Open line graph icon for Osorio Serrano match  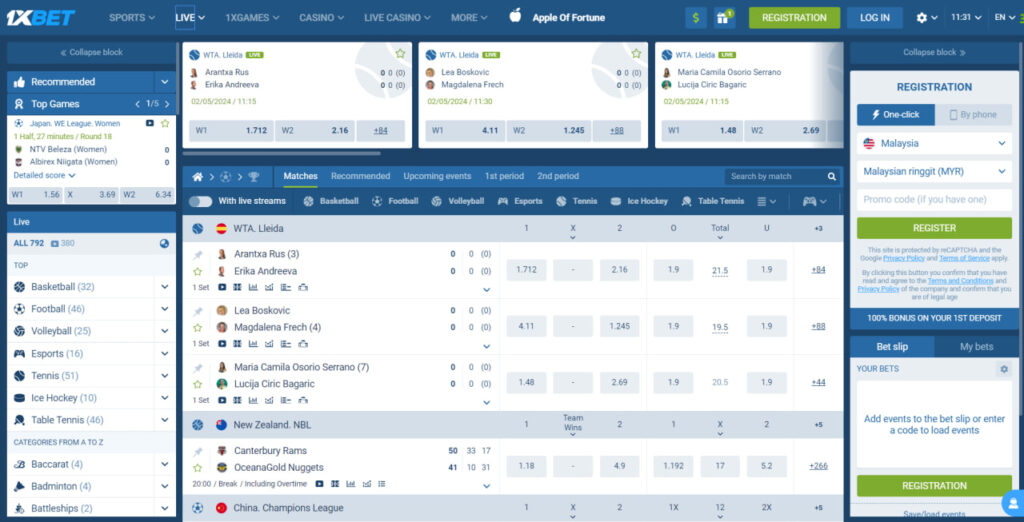(x=268, y=400)
